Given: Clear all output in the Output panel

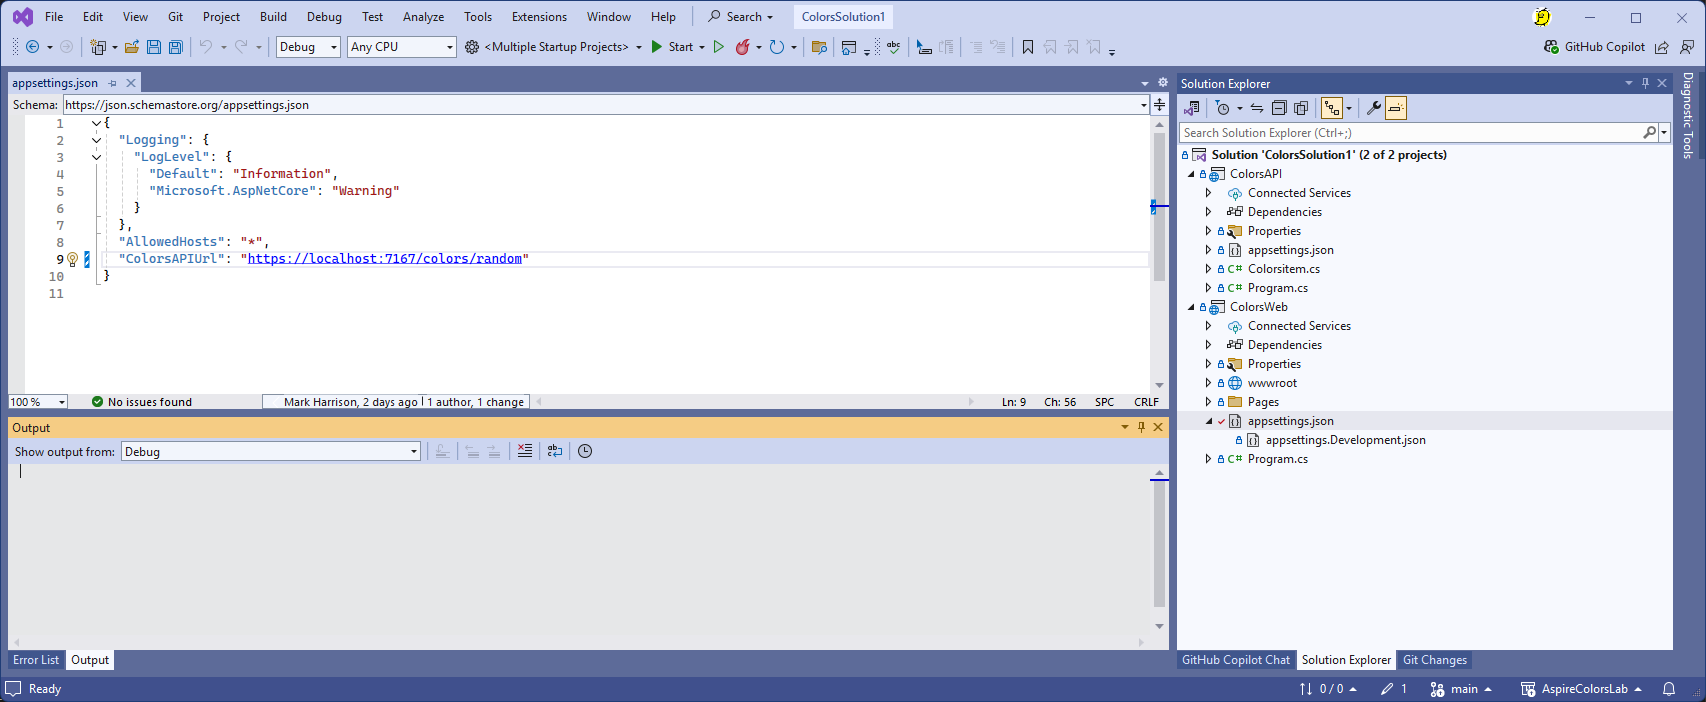Looking at the screenshot, I should [525, 451].
